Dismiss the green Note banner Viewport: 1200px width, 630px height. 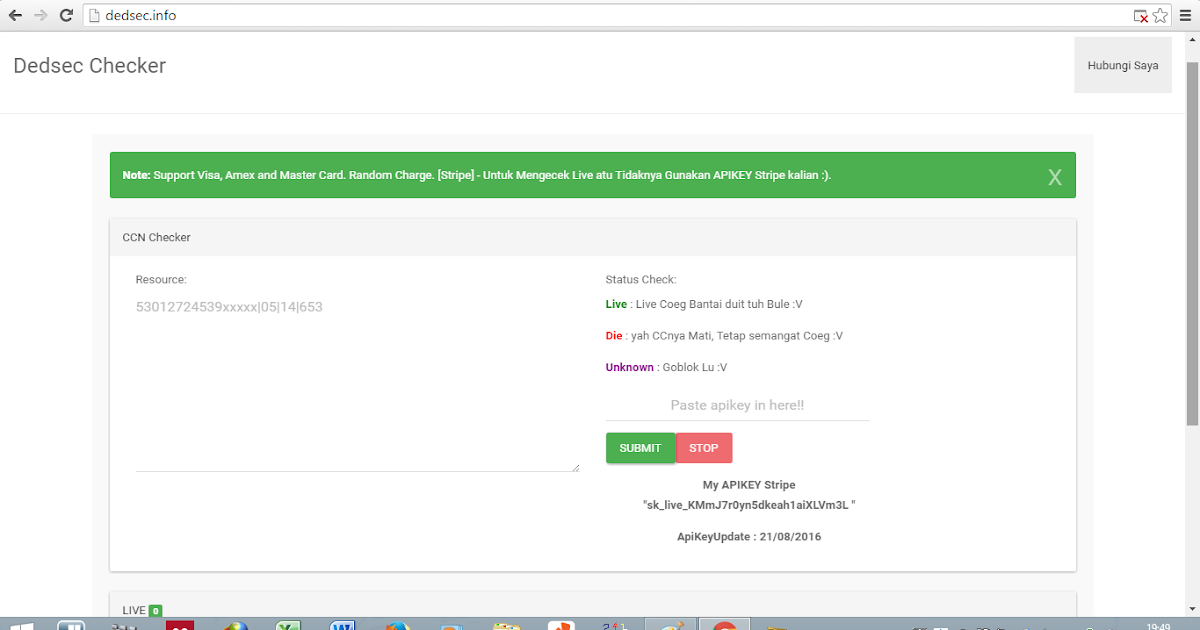[x=1054, y=176]
